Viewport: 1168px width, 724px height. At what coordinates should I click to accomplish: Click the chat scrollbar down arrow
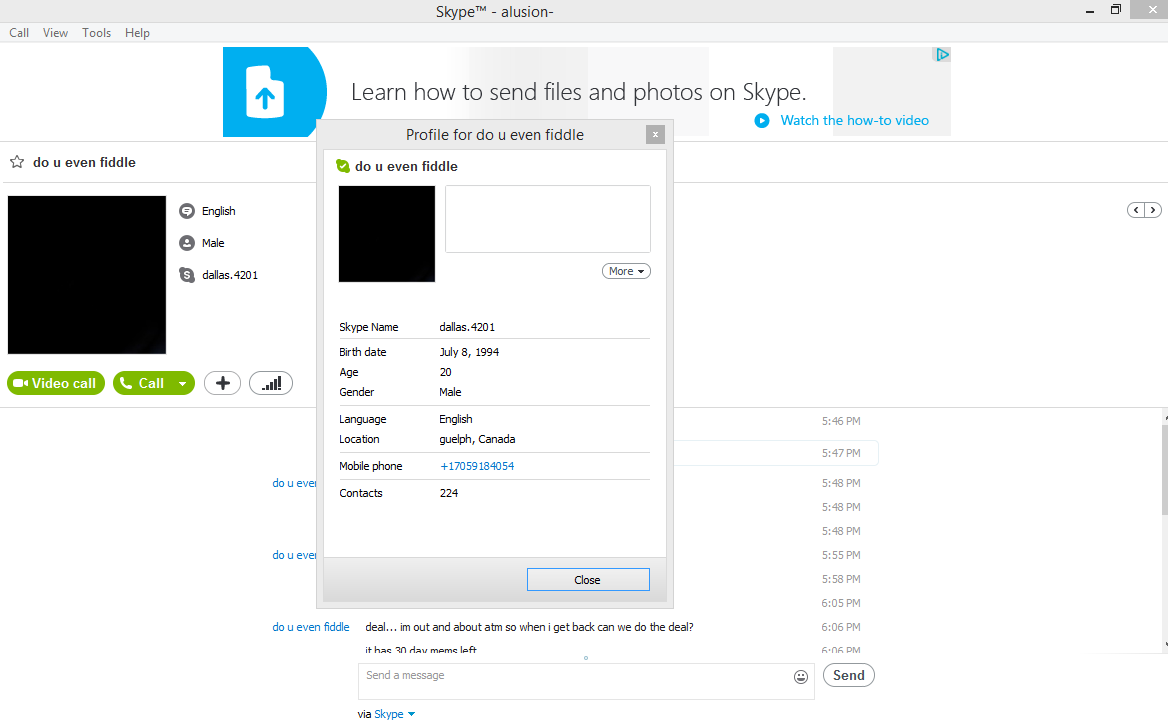(x=1164, y=645)
